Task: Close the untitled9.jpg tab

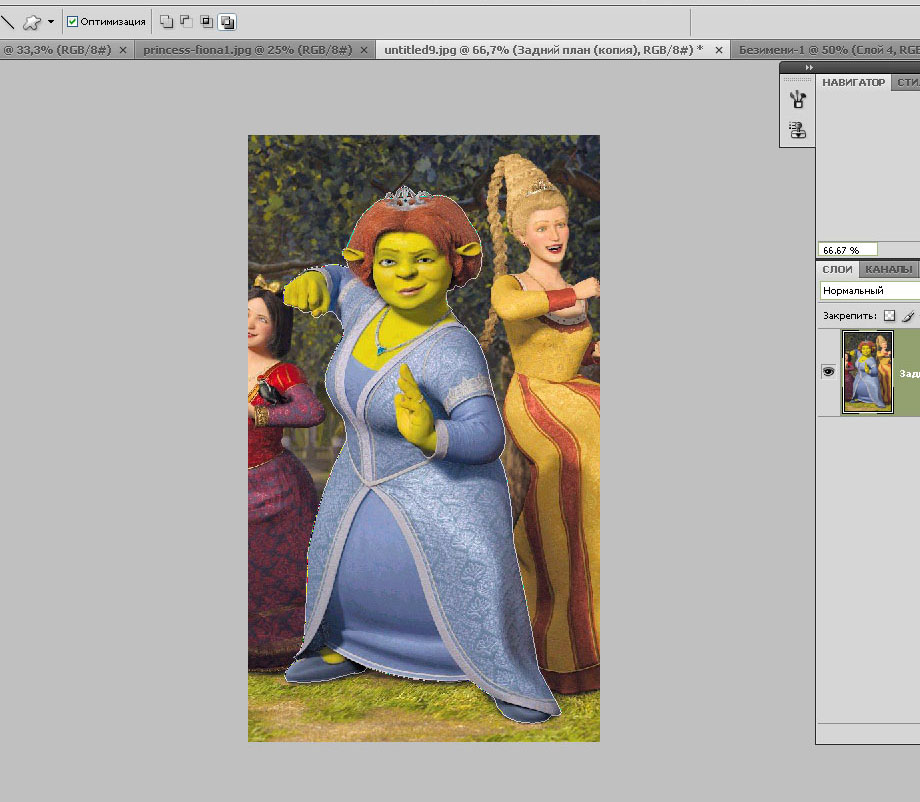Action: (719, 50)
